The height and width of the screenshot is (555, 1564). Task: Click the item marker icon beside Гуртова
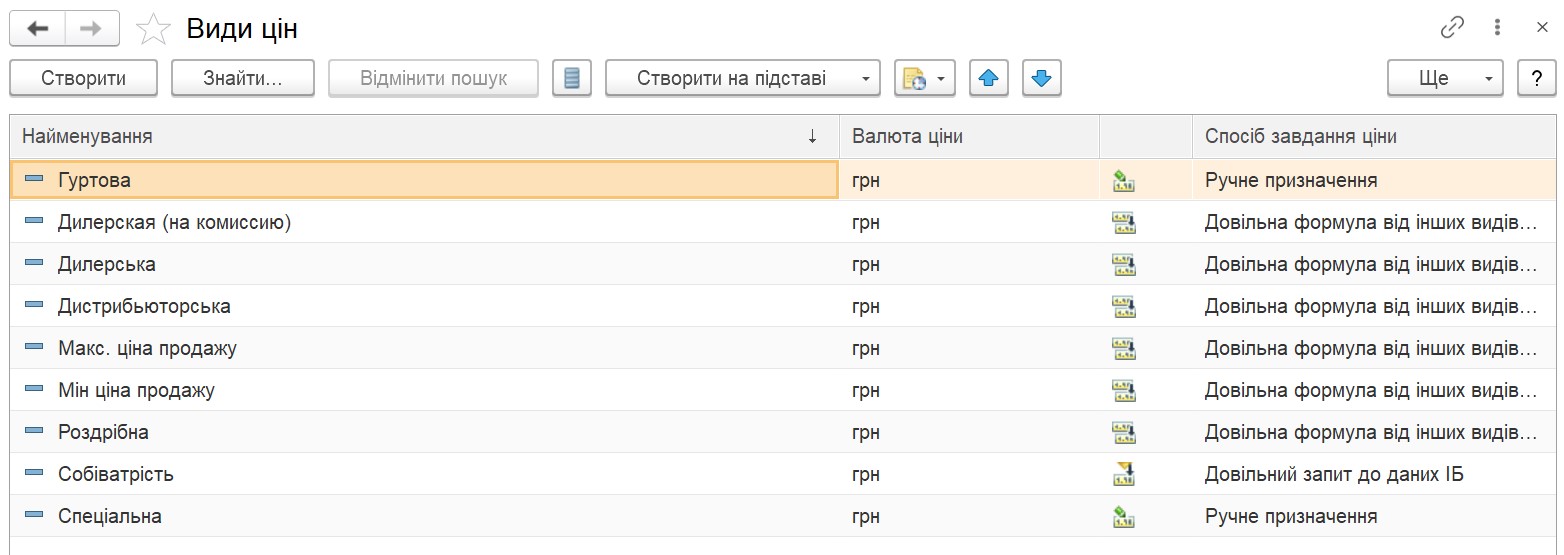pos(34,179)
